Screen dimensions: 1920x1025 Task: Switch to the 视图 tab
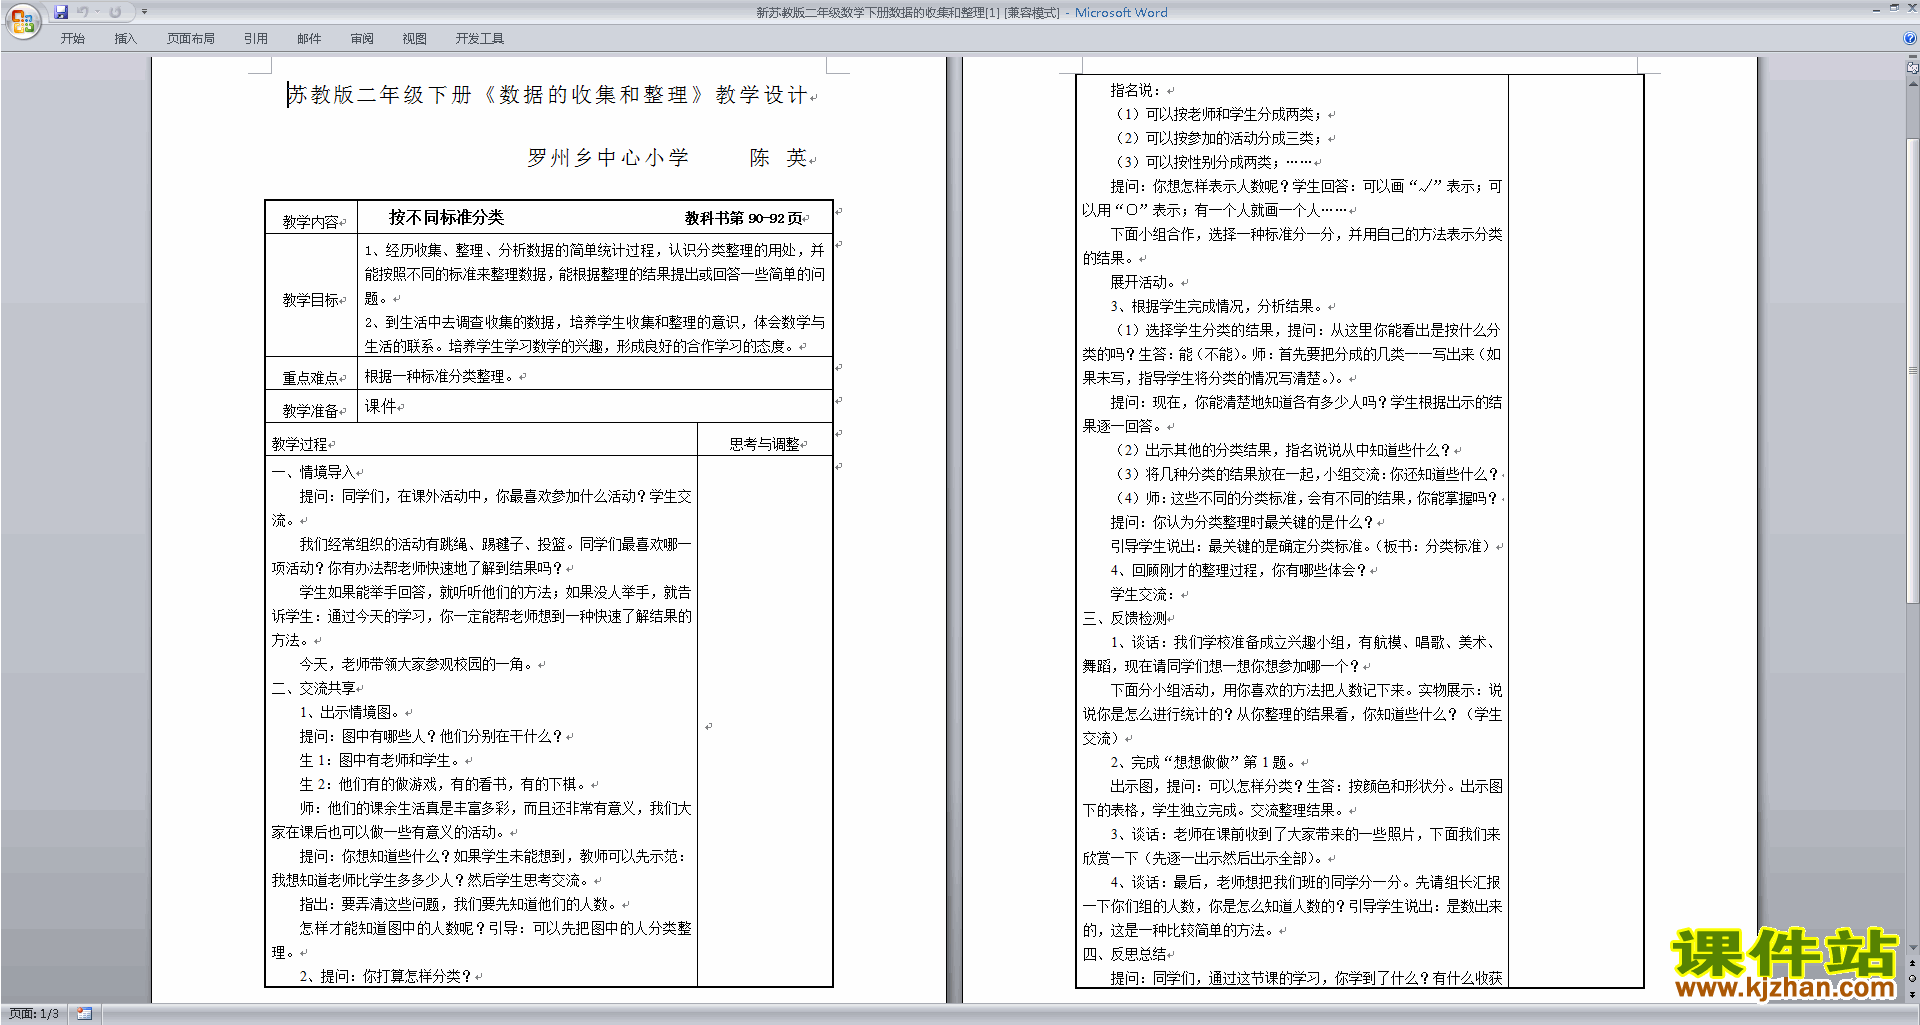[x=415, y=38]
